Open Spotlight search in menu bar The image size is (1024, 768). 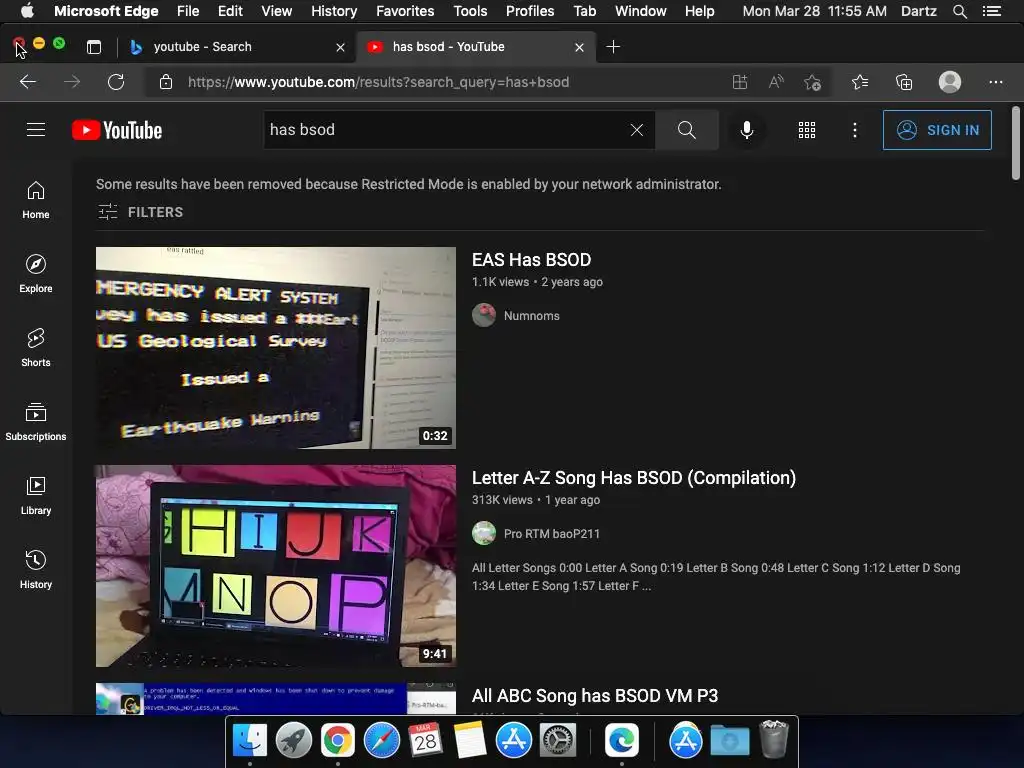959,11
